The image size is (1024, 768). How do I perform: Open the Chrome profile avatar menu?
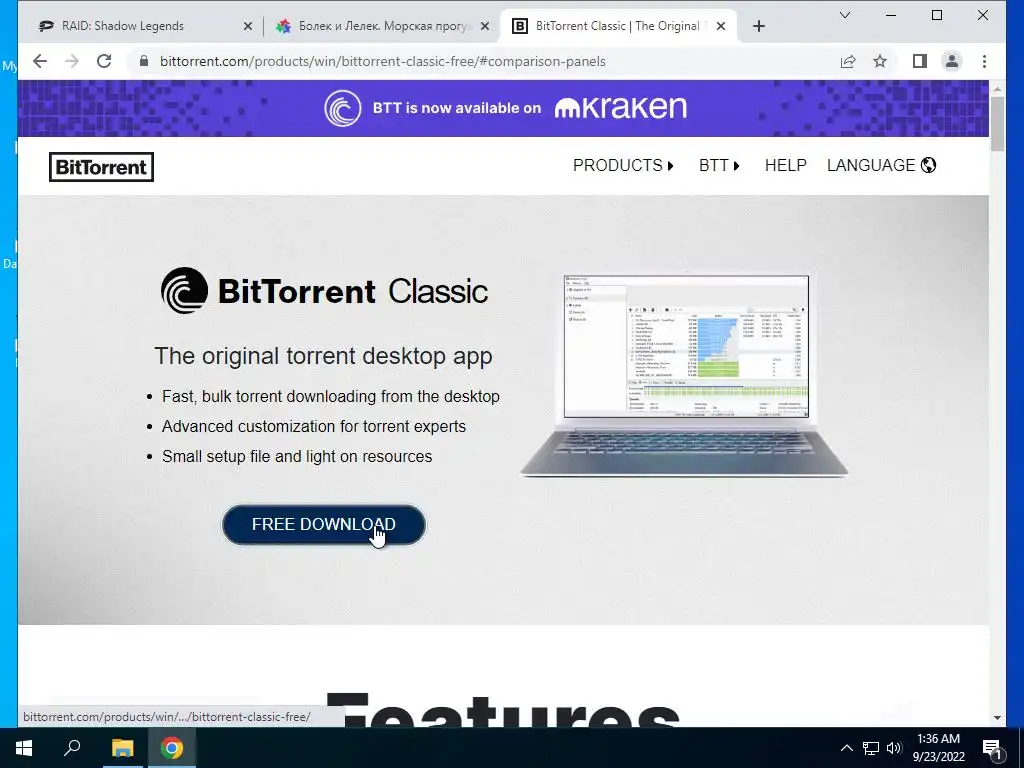click(952, 61)
